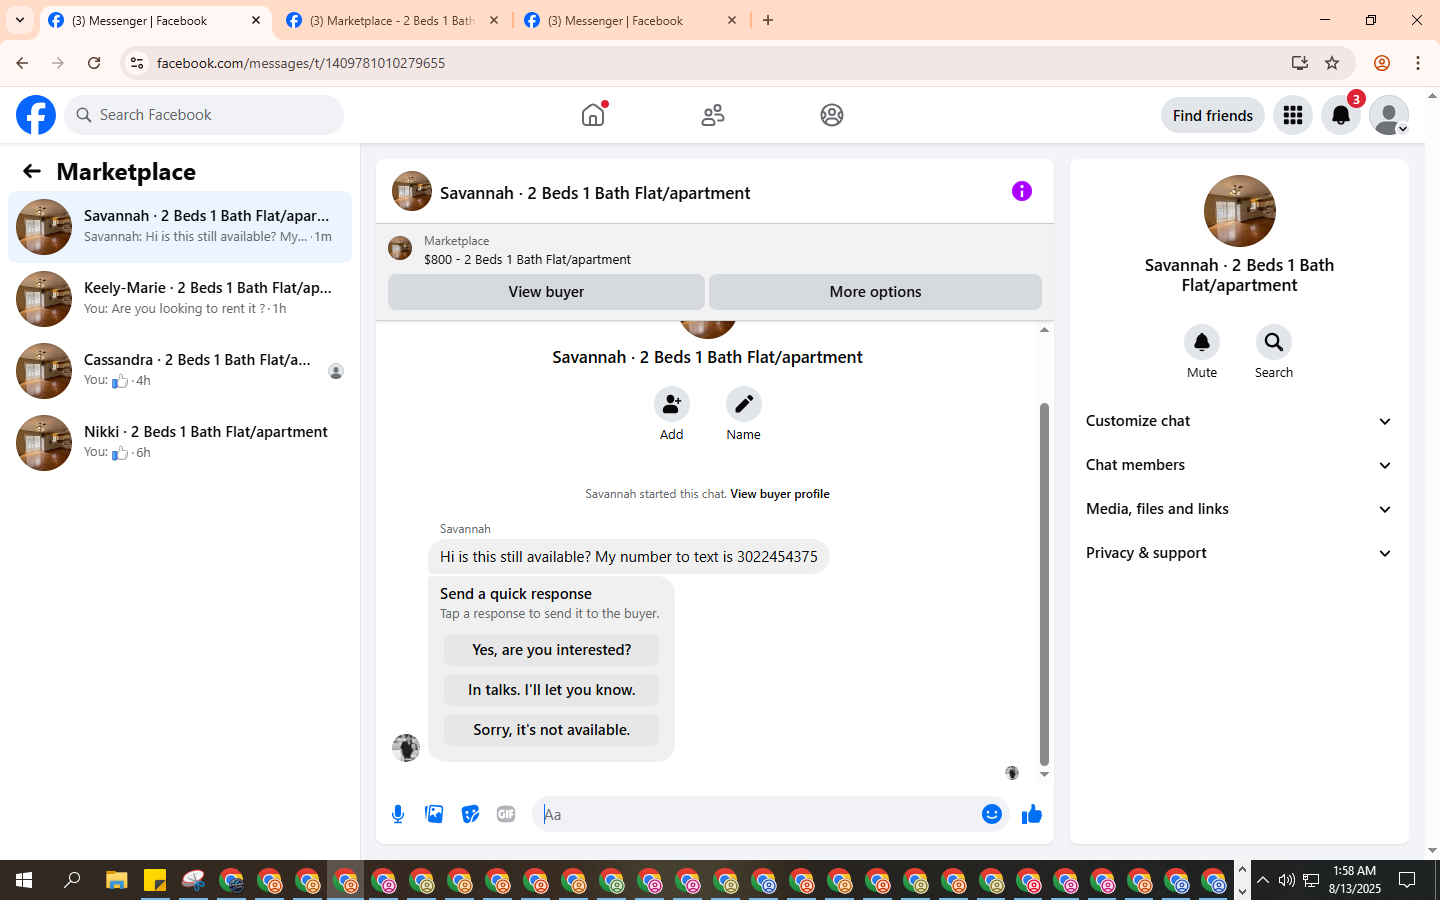This screenshot has height=900, width=1440.
Task: Search in conversation magnifier icon
Action: click(1274, 342)
